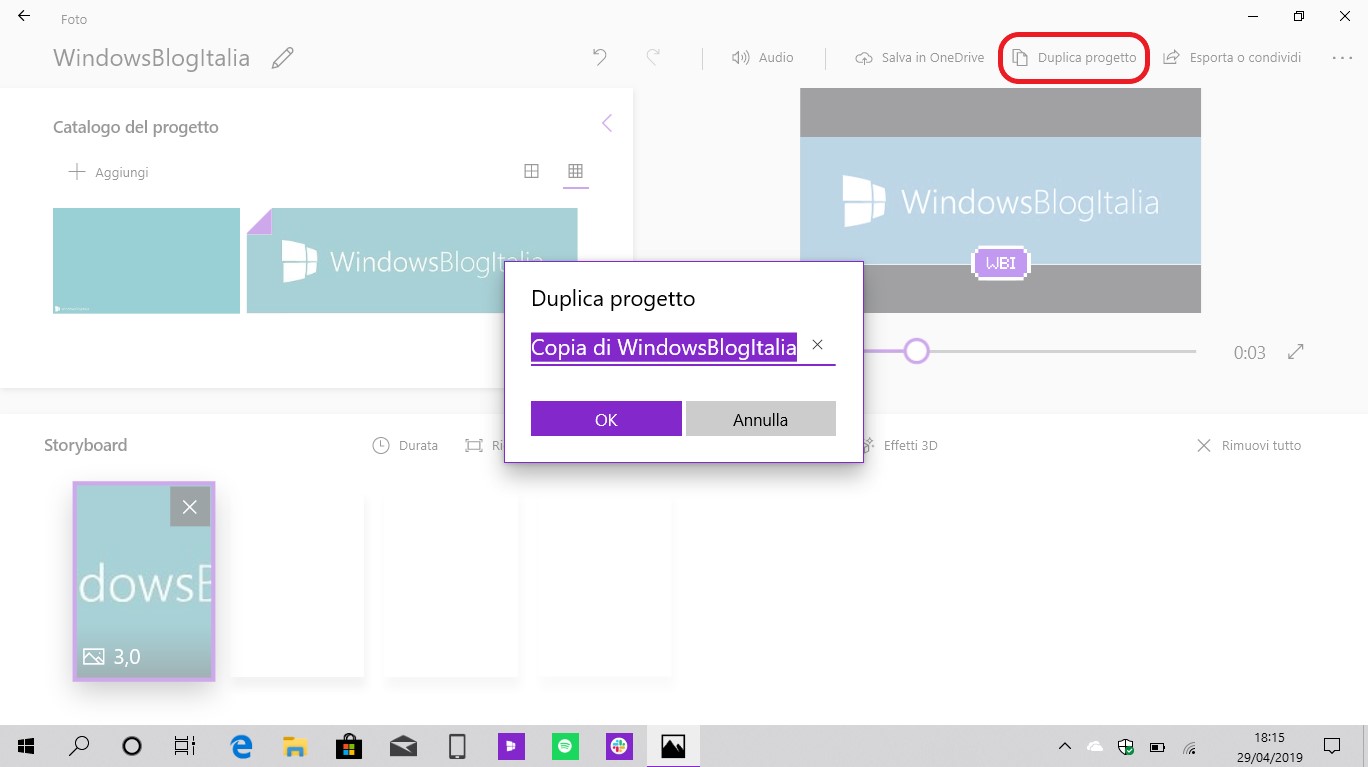Open Your Phone app from taskbar
1368x767 pixels.
(457, 746)
